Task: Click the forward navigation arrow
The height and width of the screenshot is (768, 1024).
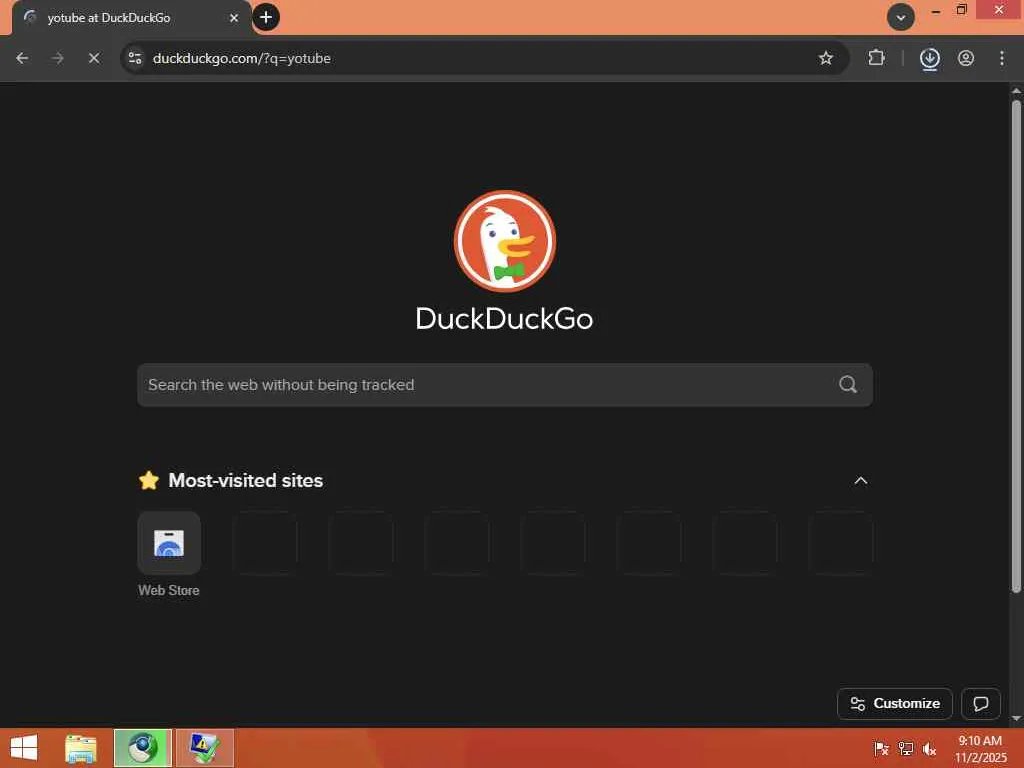Action: [x=57, y=58]
